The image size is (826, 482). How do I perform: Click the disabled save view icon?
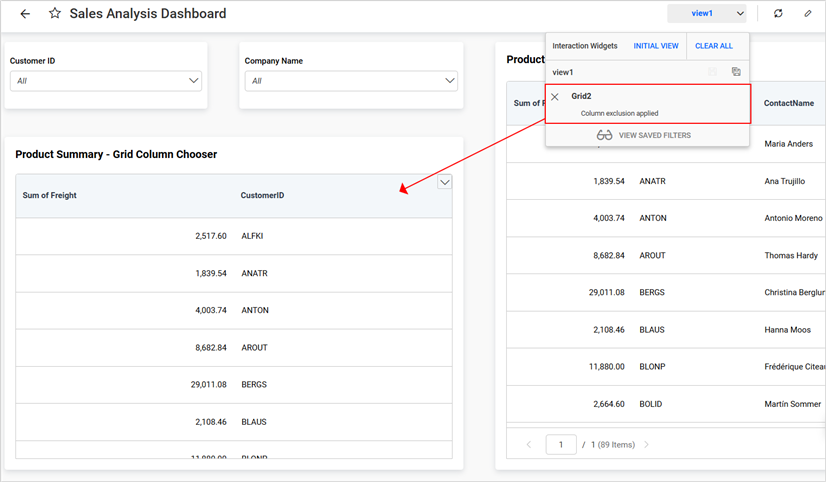click(x=713, y=72)
